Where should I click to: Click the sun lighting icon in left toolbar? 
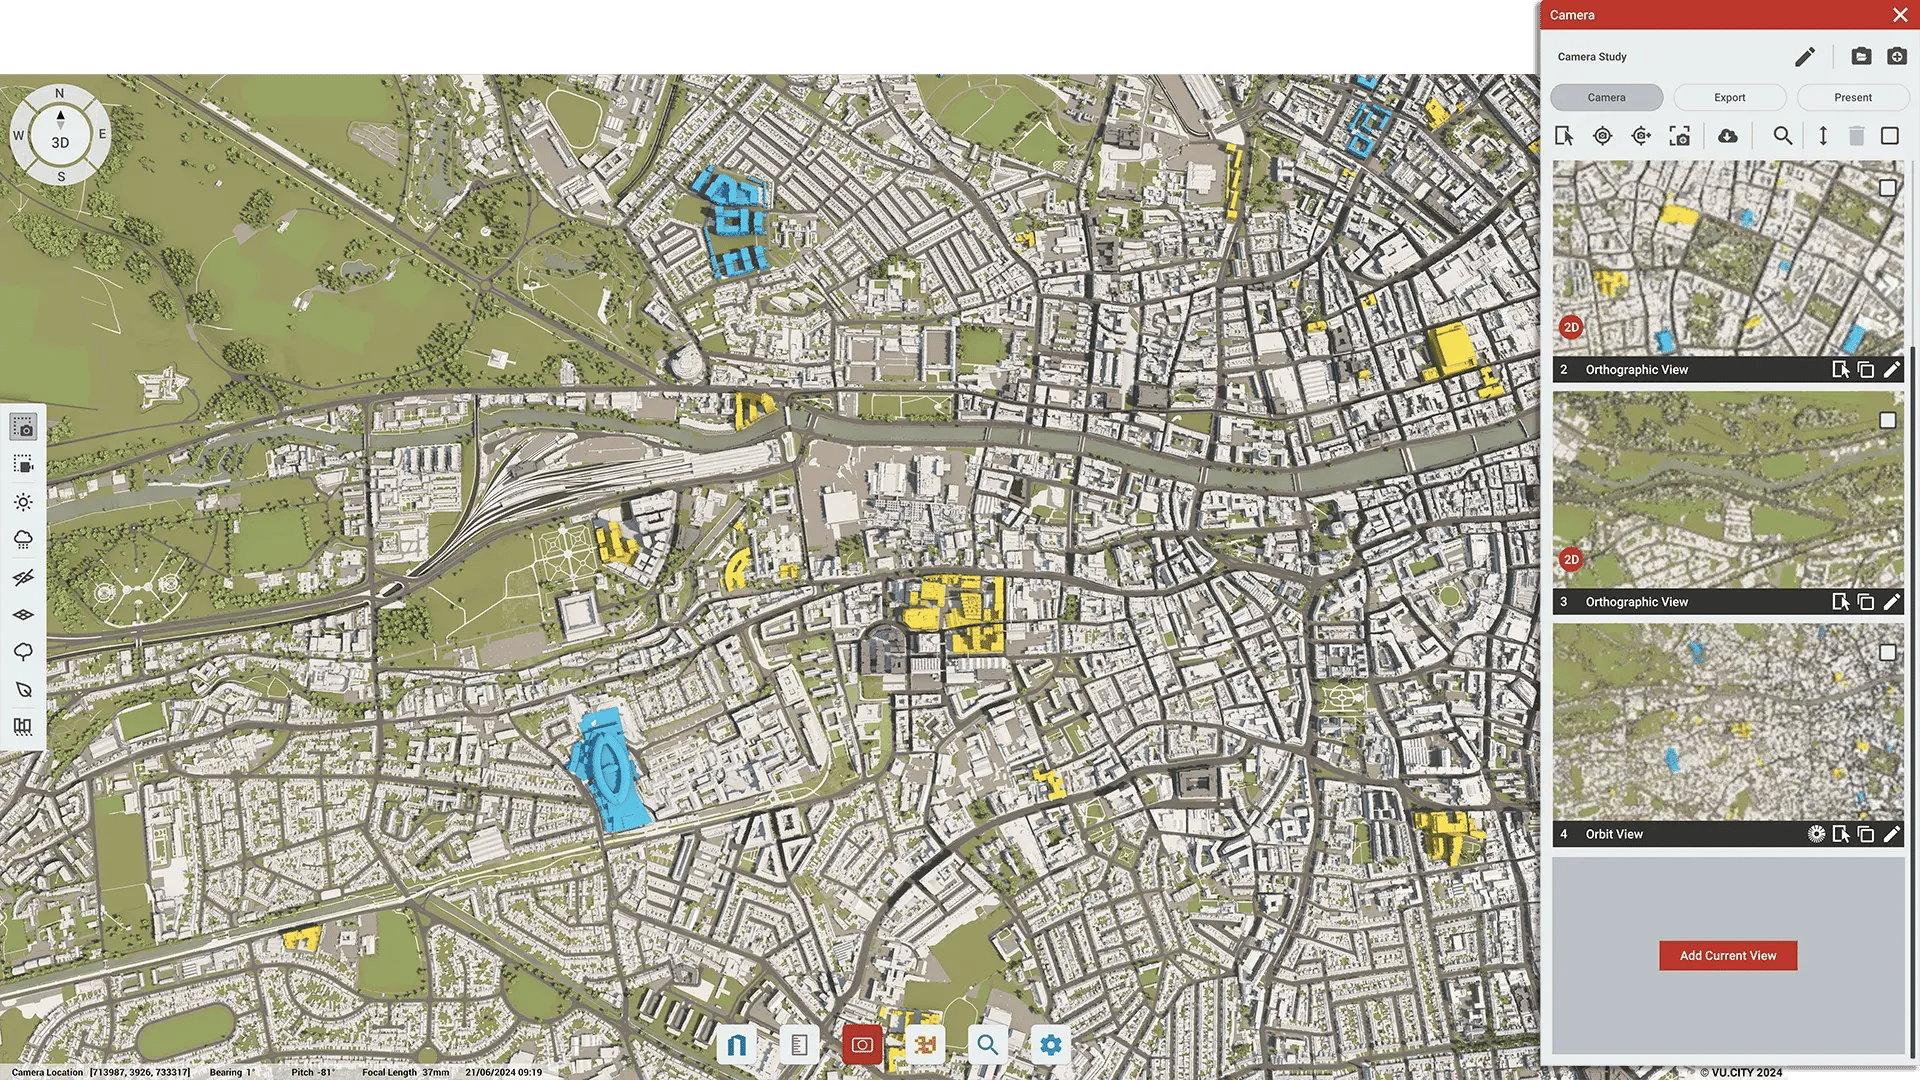23,502
